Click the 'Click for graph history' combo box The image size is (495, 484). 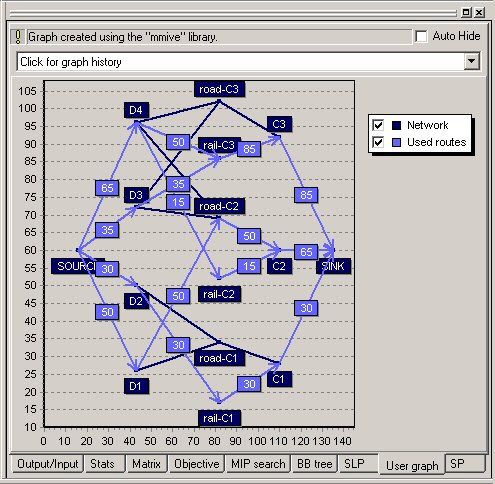click(248, 61)
